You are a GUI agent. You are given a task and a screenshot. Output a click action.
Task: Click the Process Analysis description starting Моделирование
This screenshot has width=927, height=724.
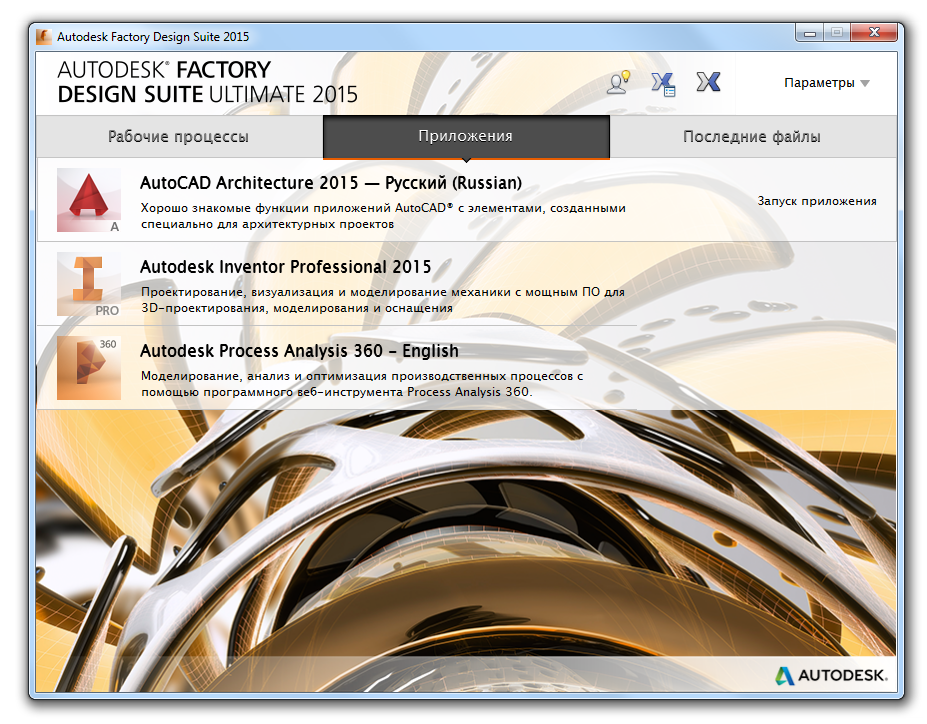click(x=362, y=384)
